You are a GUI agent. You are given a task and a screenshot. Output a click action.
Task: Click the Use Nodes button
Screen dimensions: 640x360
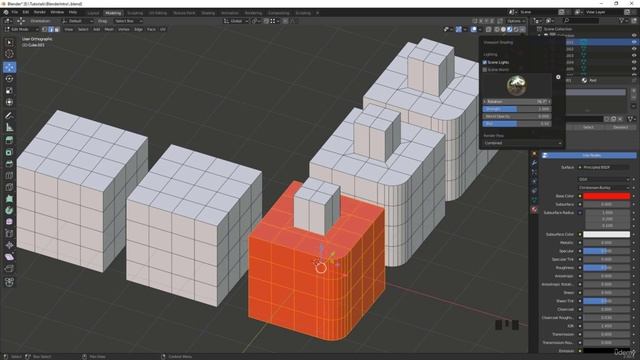[x=589, y=155]
